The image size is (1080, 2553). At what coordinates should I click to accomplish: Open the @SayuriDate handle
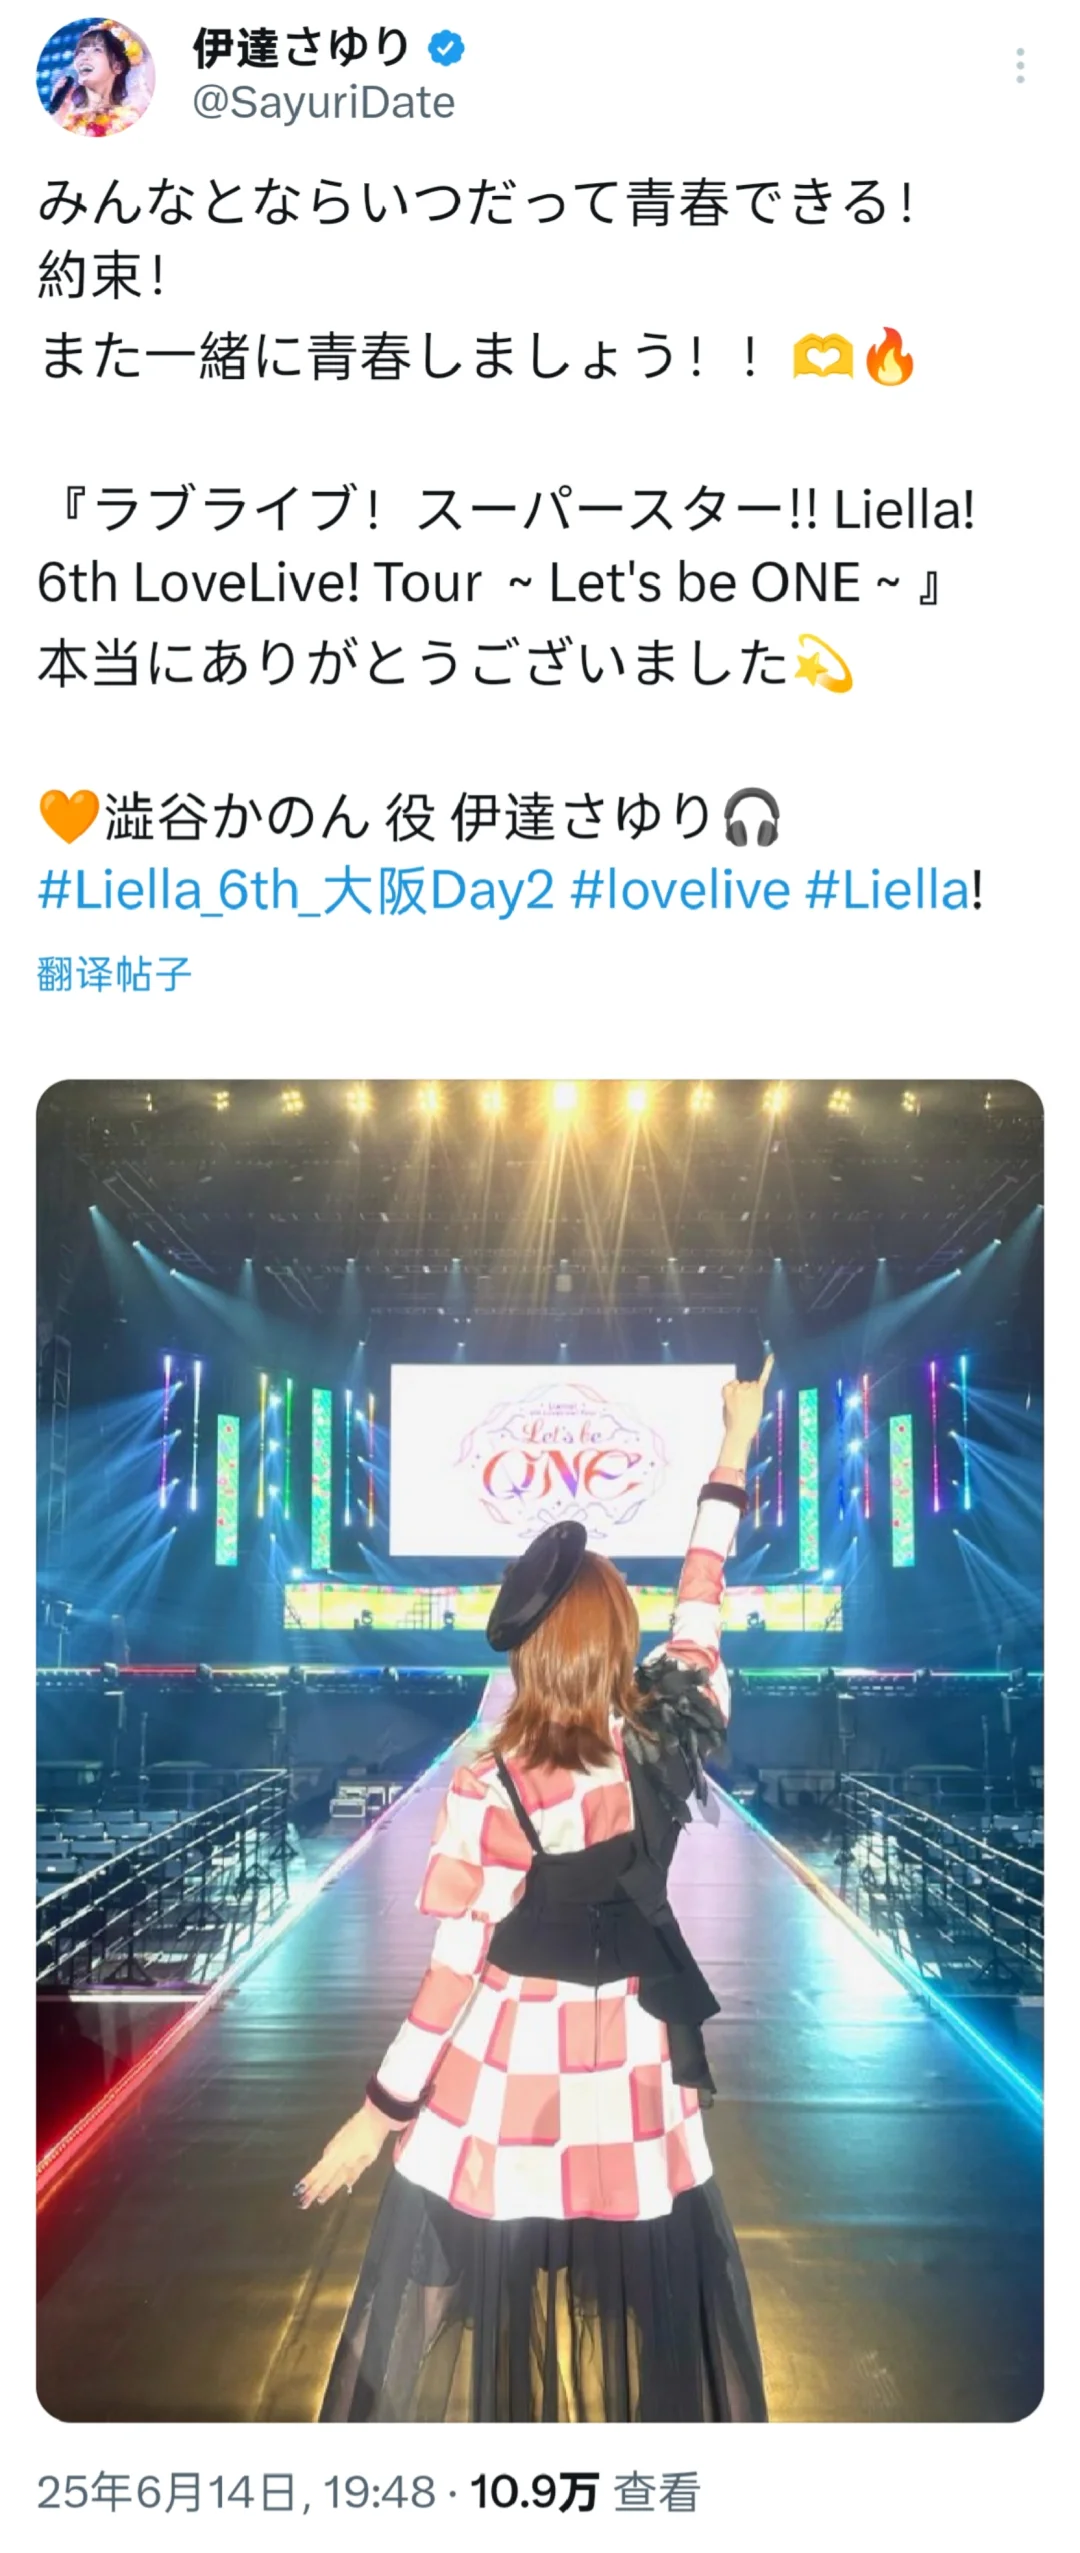pyautogui.click(x=323, y=102)
